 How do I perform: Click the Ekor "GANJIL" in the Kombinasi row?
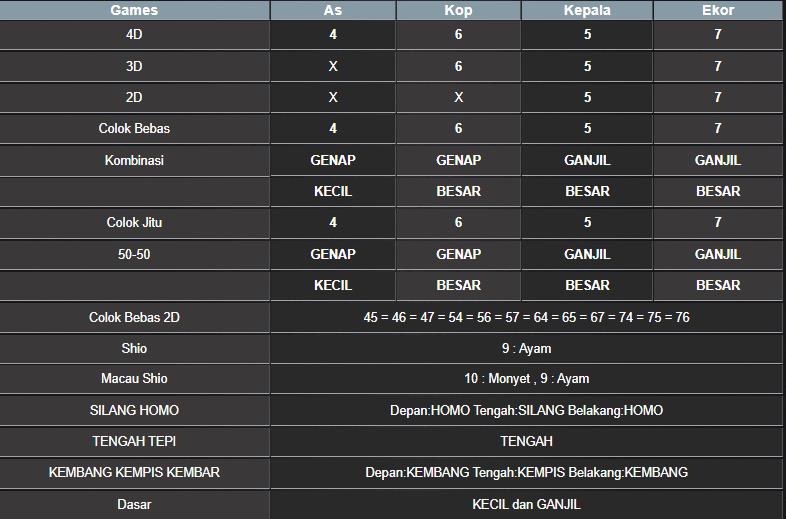(718, 160)
